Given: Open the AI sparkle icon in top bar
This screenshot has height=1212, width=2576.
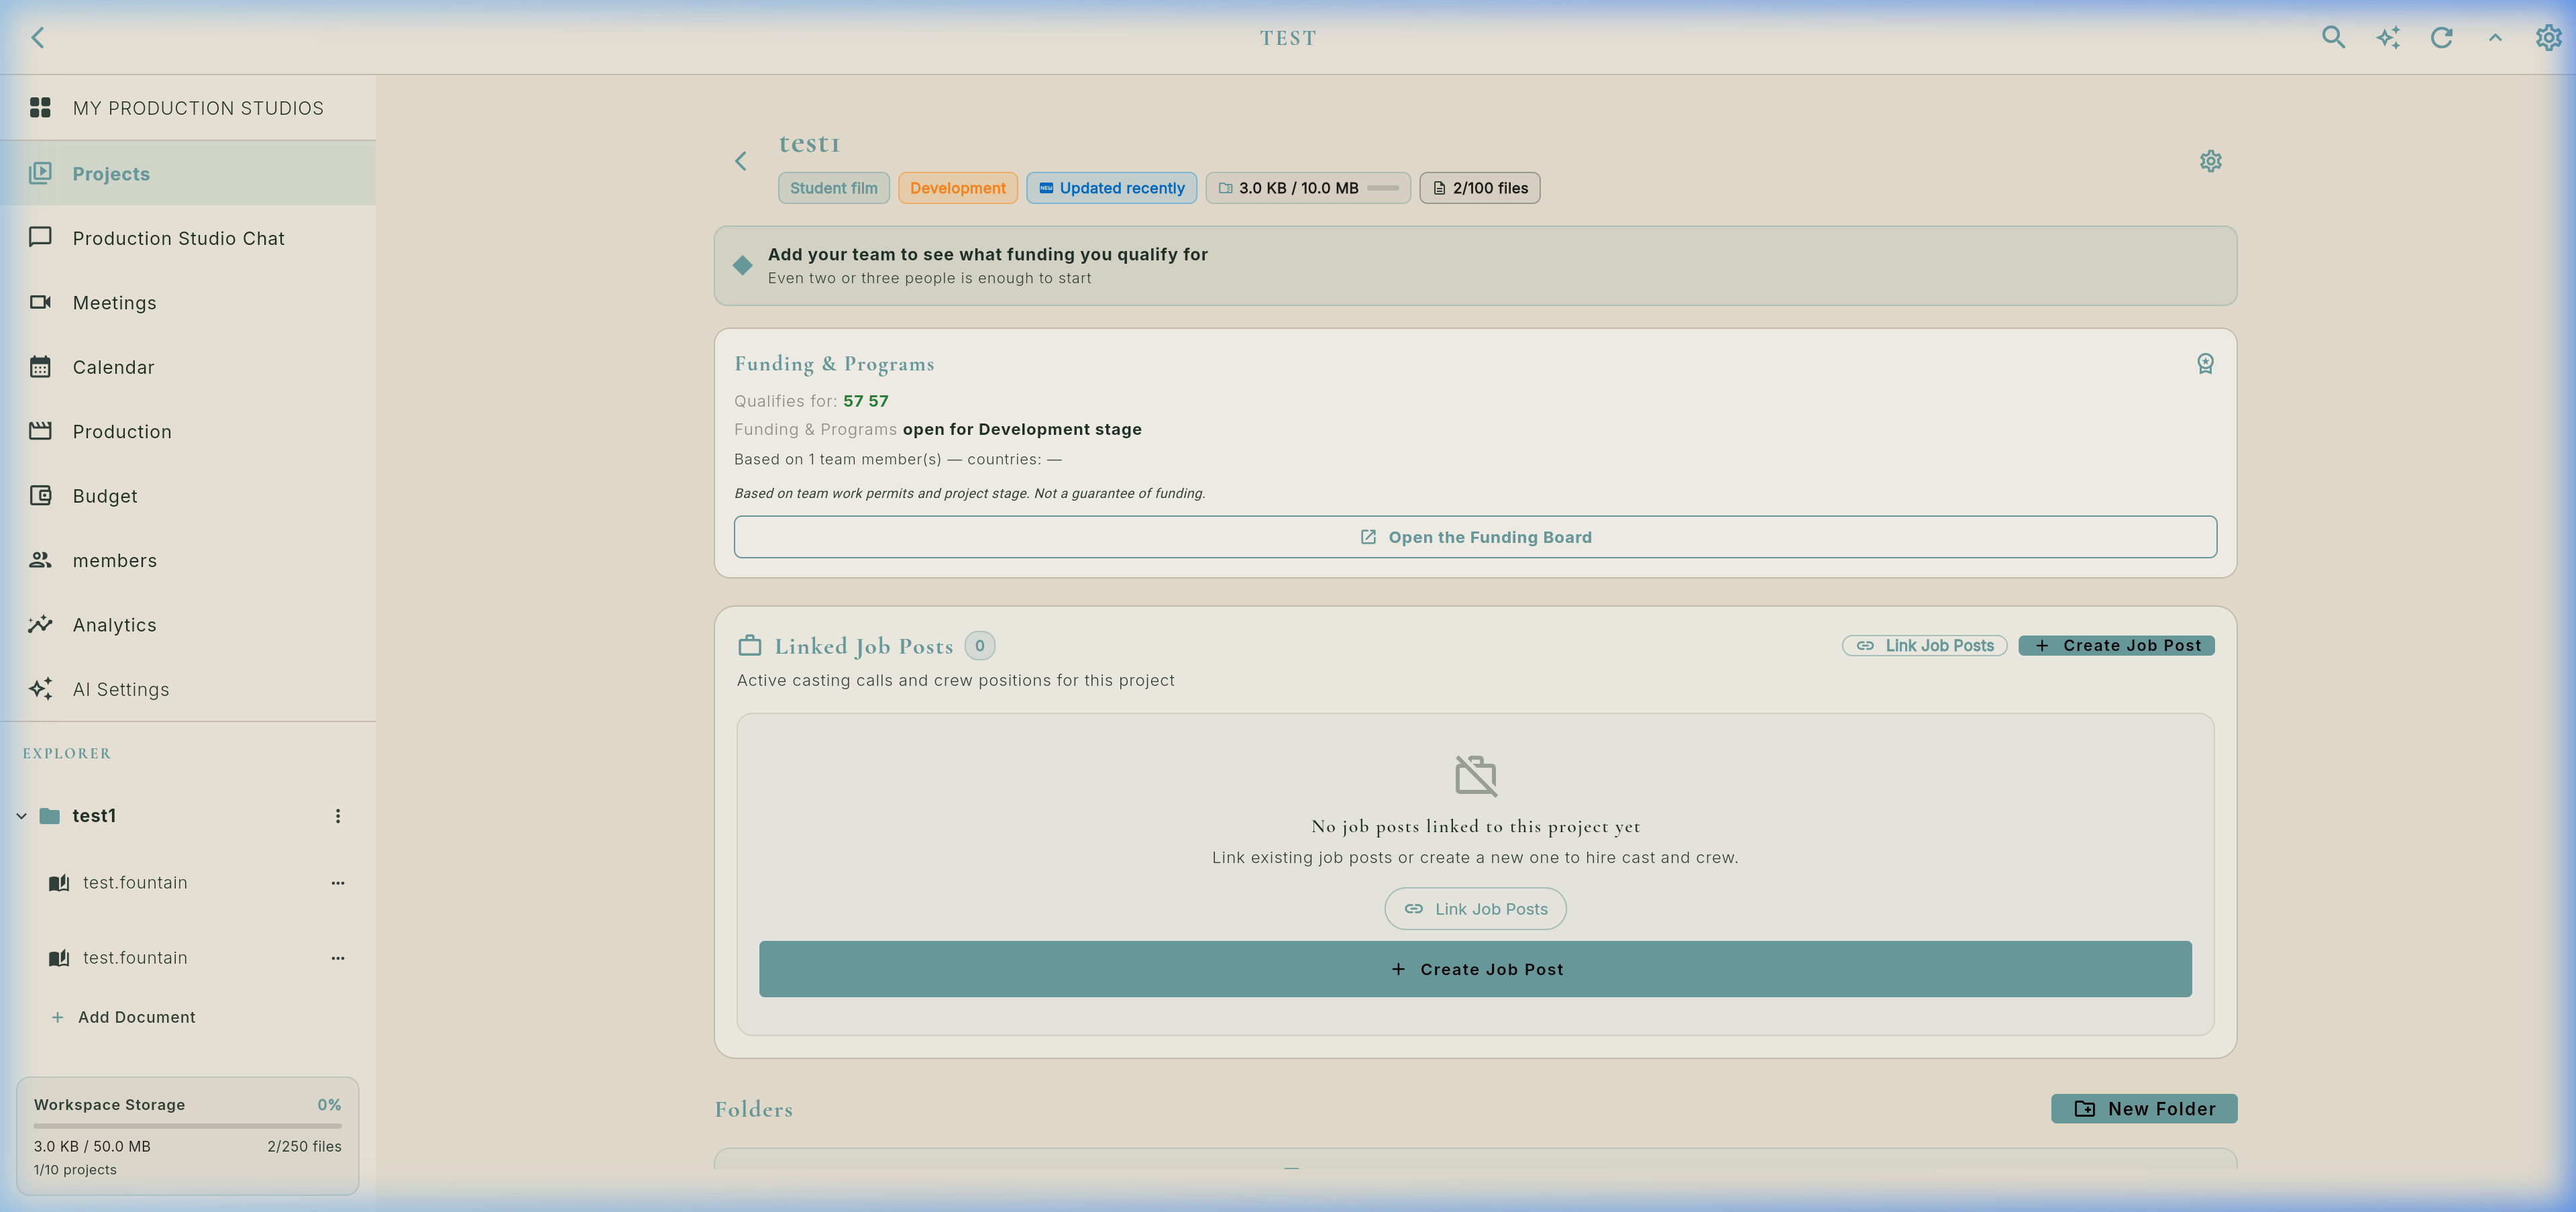Looking at the screenshot, I should [x=2388, y=37].
